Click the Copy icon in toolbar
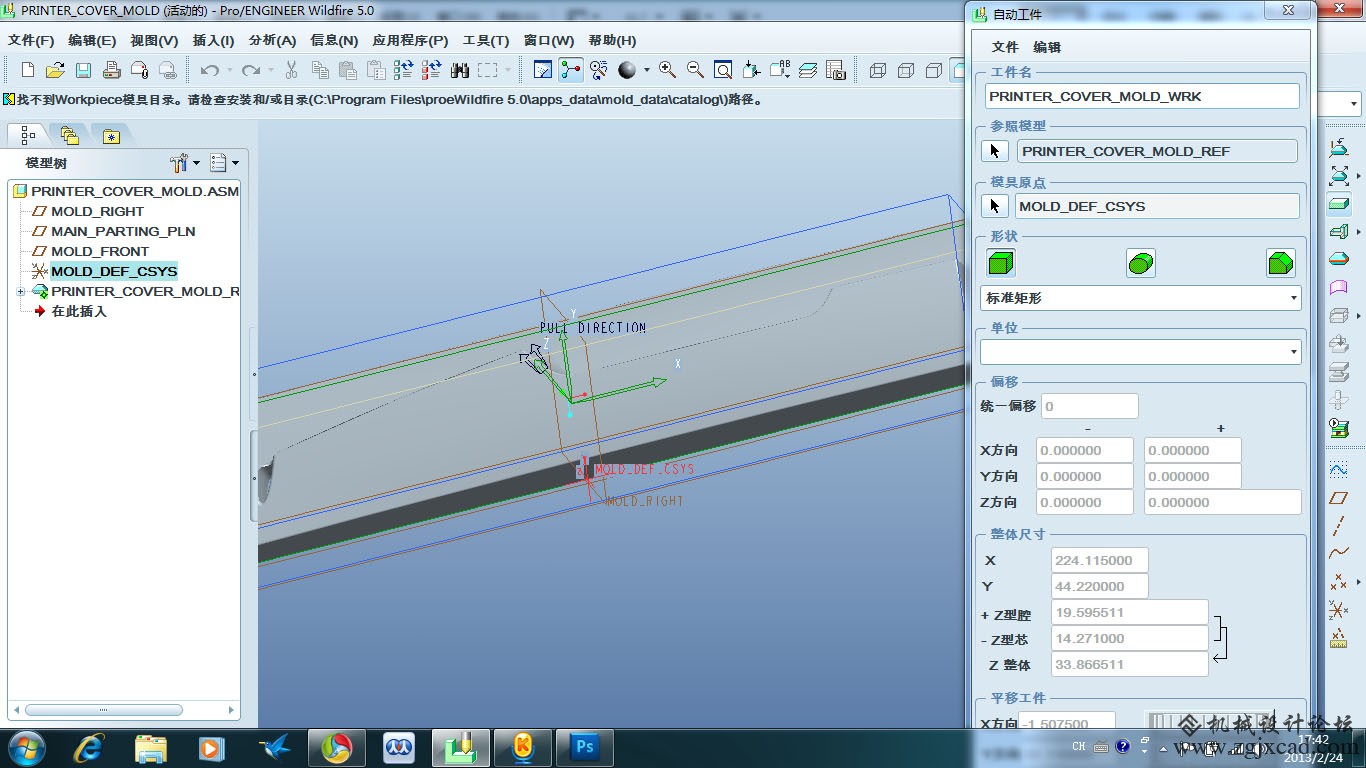 tap(320, 70)
